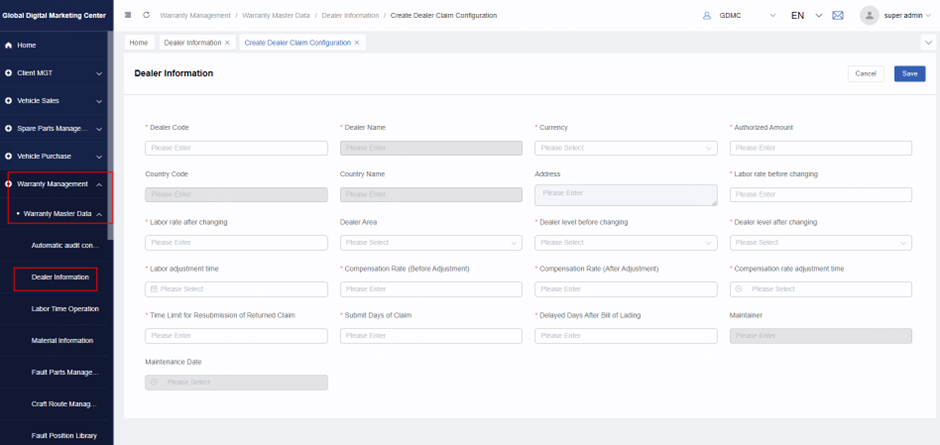Click Time Limit for Resubmission field
The image size is (940, 445).
tap(236, 336)
